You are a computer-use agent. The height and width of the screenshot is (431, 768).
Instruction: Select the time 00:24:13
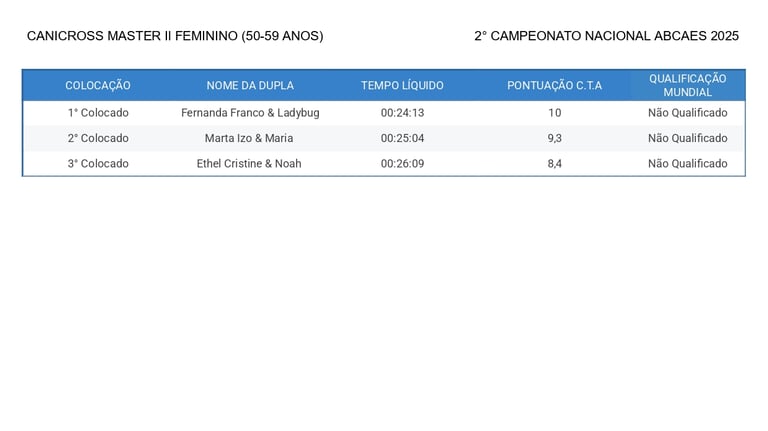click(402, 113)
